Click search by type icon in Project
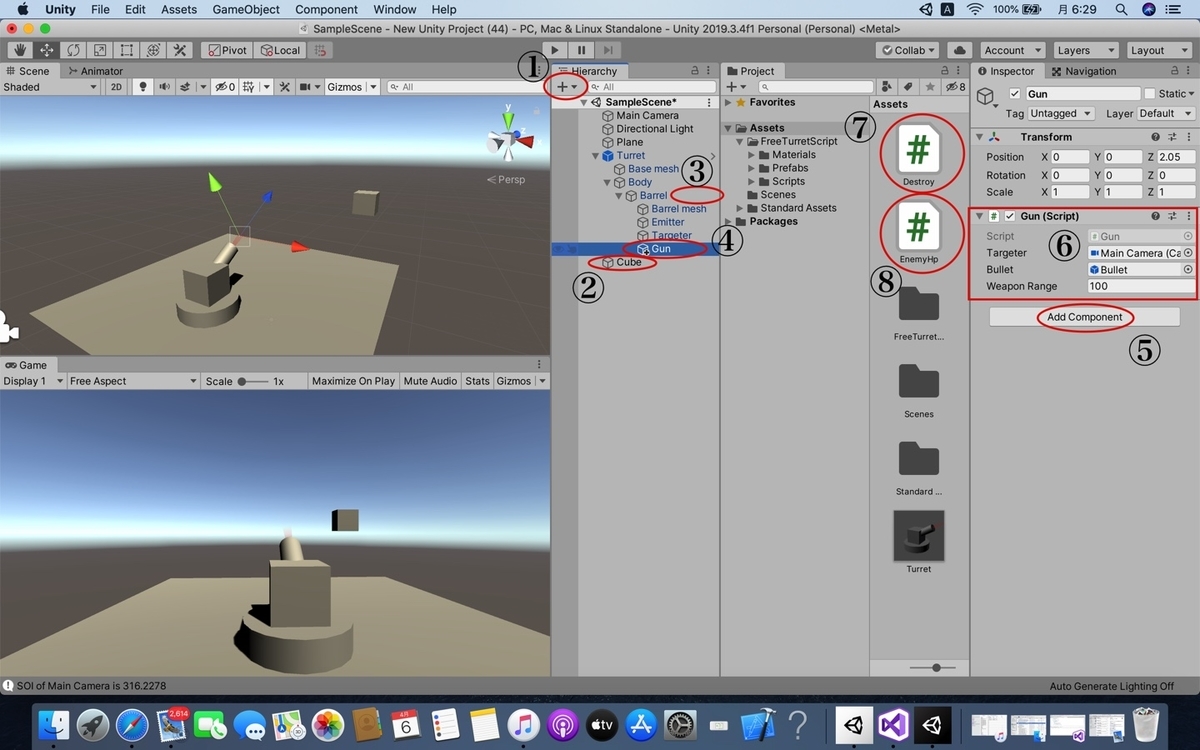Screen dimensions: 1200x750 tap(886, 87)
